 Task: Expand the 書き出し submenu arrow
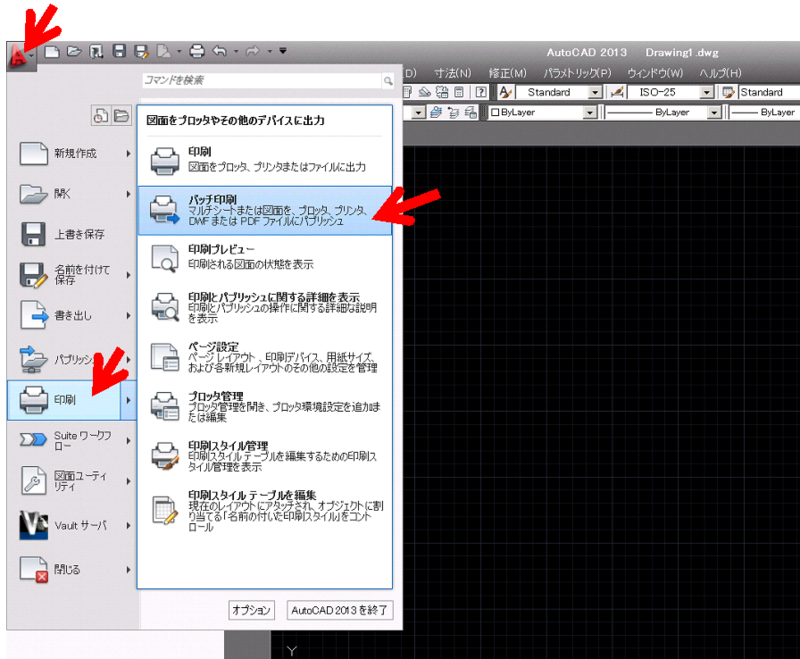[129, 316]
